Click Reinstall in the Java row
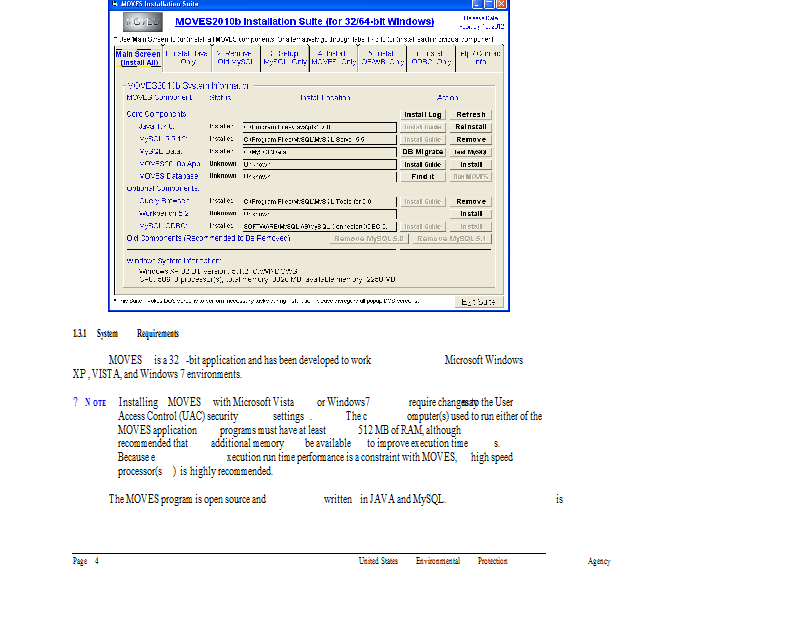Viewport: 800px width, 618px height. [x=471, y=127]
